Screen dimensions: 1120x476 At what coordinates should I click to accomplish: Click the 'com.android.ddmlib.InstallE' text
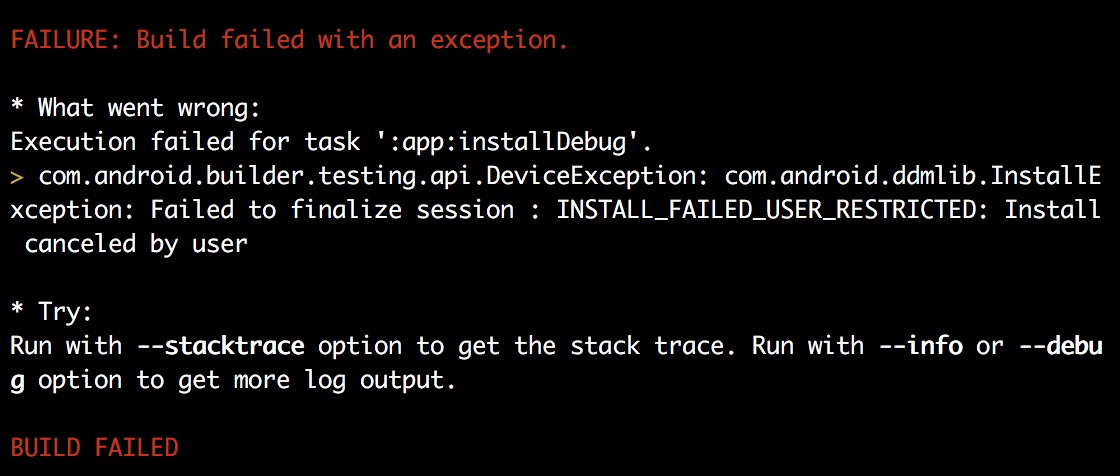912,176
